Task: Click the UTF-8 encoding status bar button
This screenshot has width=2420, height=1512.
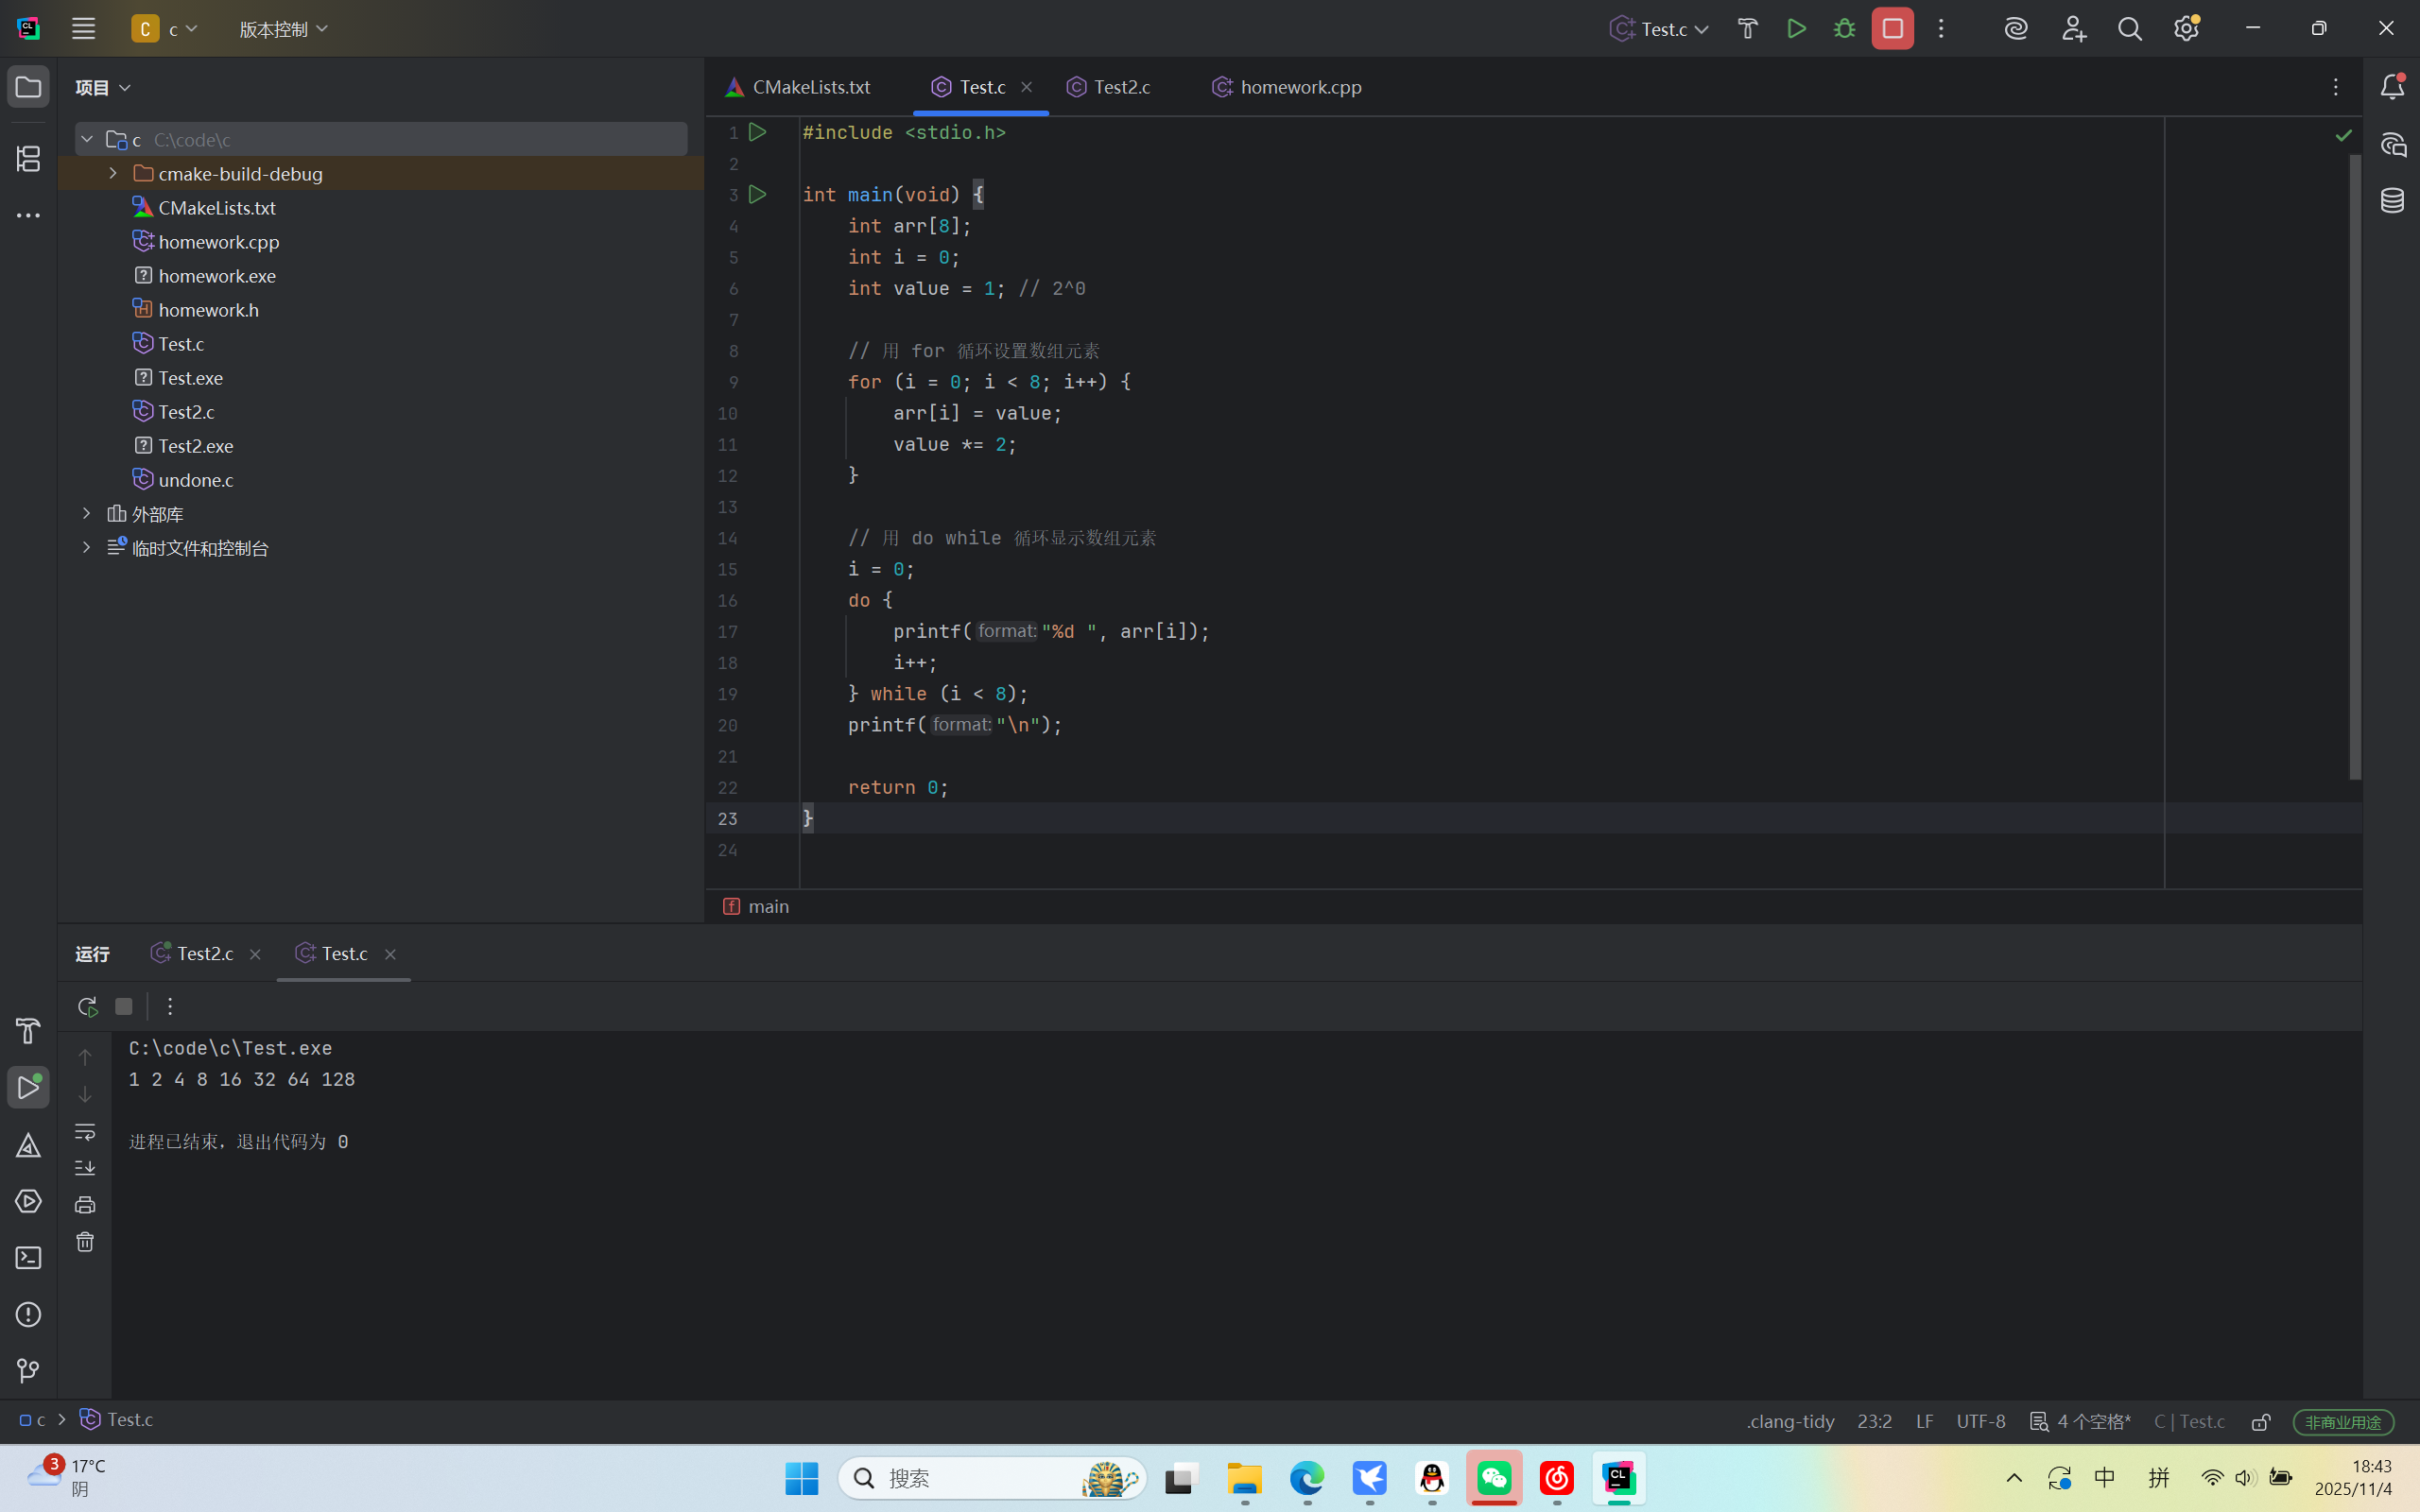Action: point(1980,1421)
